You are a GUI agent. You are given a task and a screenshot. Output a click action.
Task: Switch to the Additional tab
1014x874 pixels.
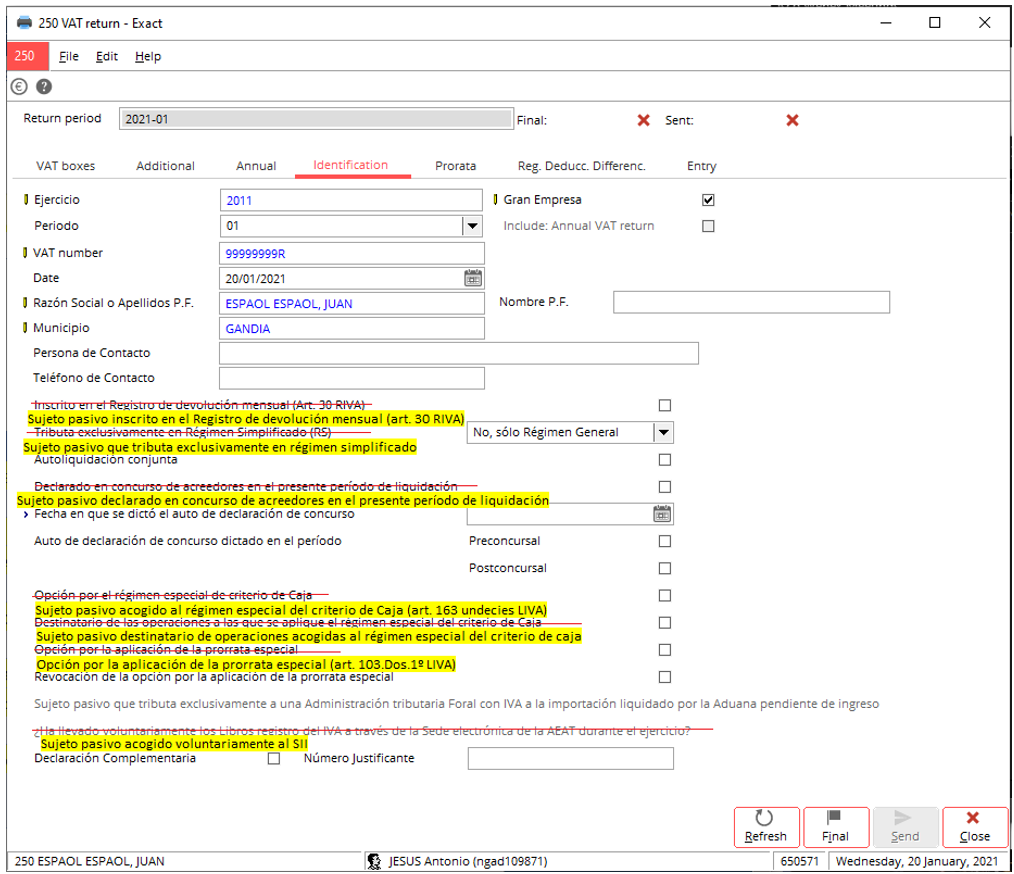click(166, 166)
